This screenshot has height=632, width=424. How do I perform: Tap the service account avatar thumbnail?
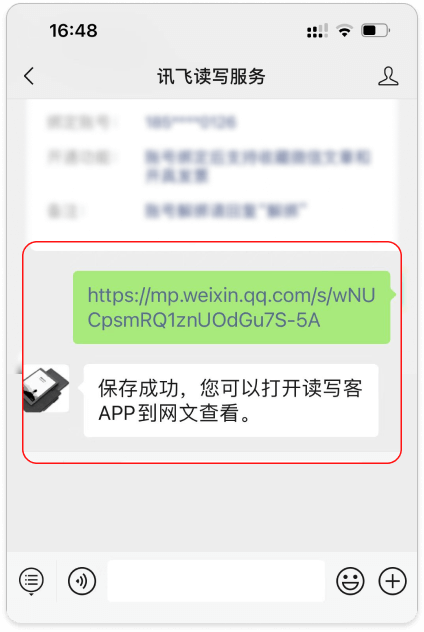tap(46, 388)
